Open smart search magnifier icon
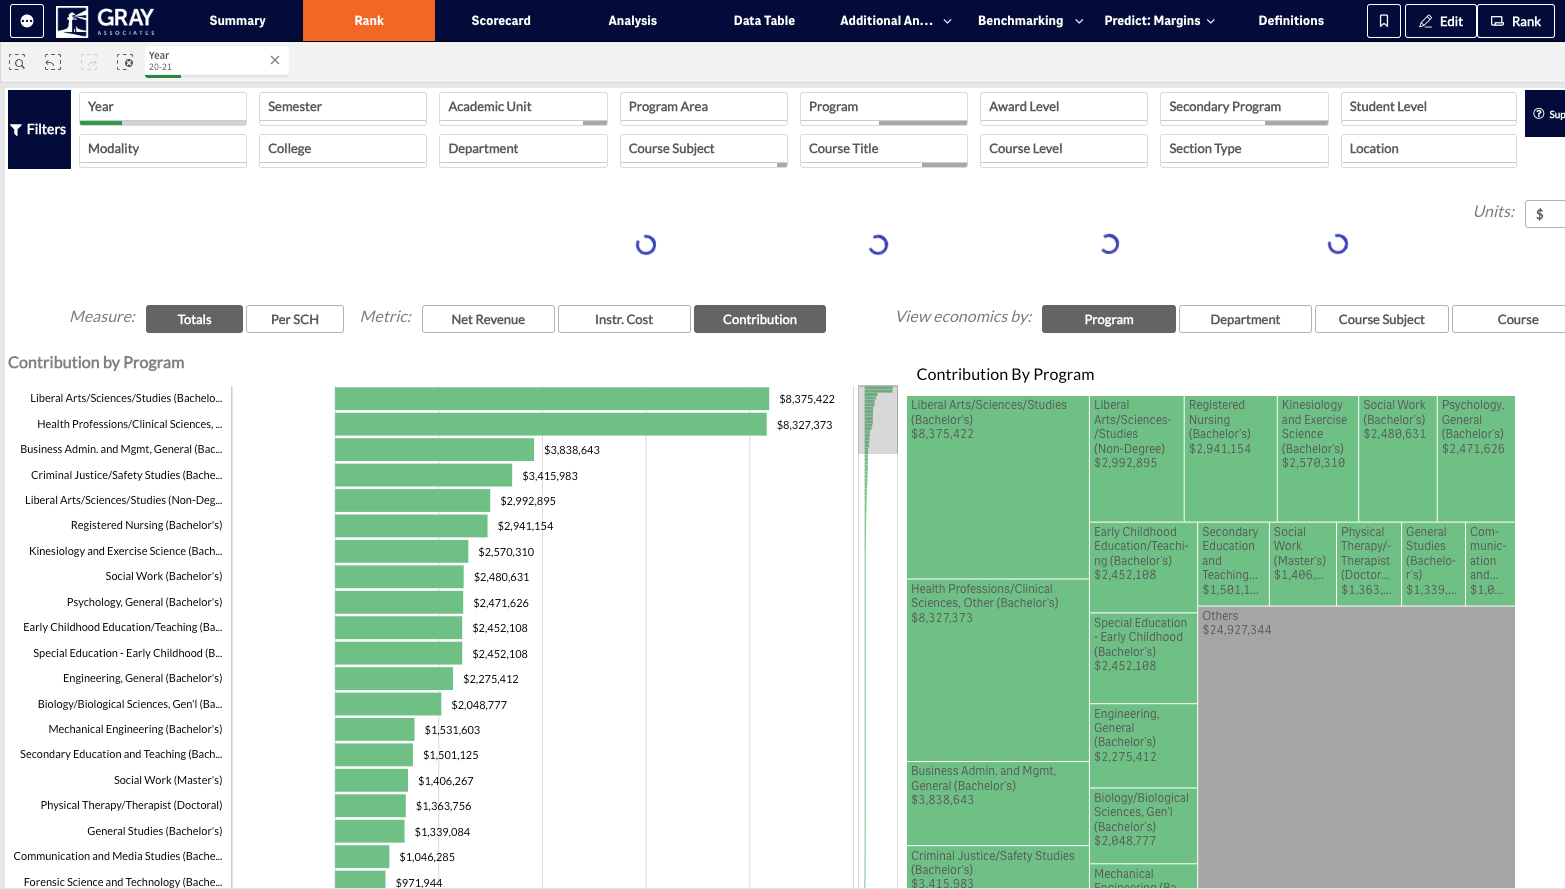This screenshot has height=889, width=1565. pos(17,62)
